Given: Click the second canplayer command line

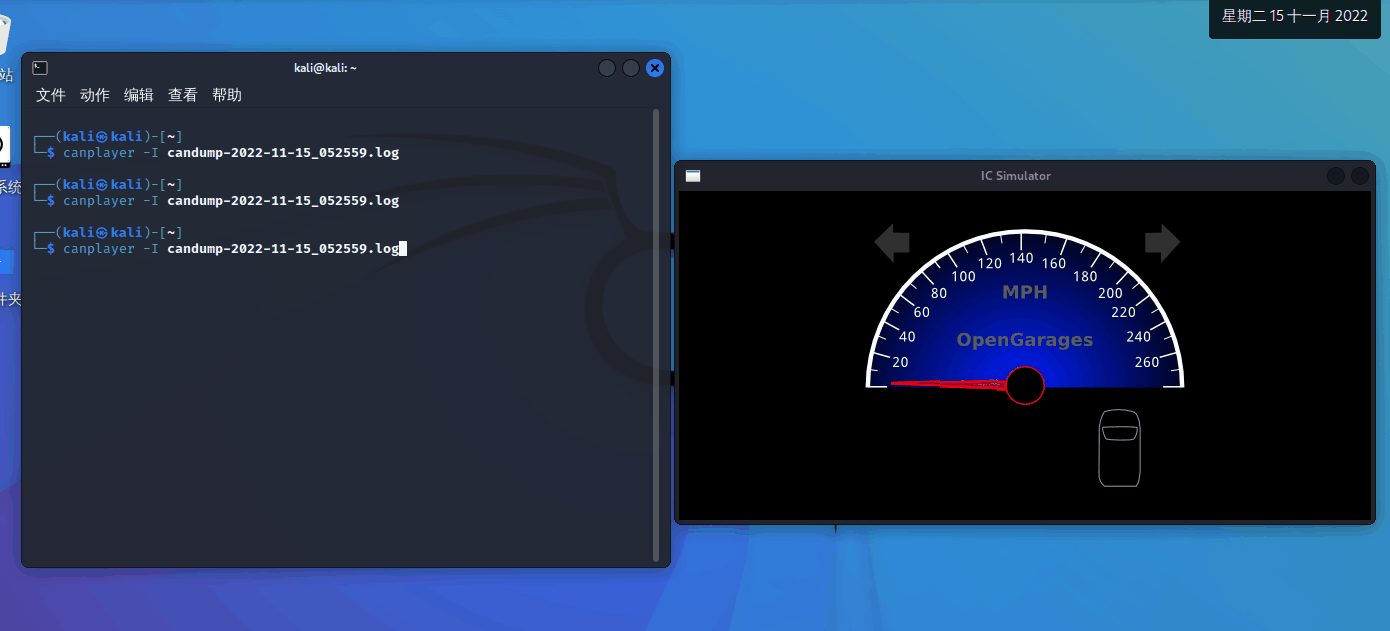Looking at the screenshot, I should [231, 201].
